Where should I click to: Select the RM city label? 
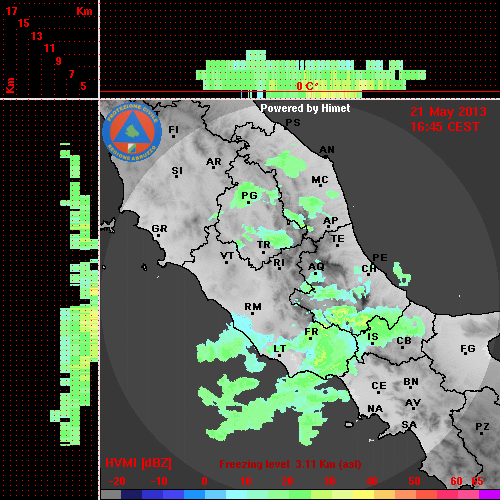tap(253, 306)
